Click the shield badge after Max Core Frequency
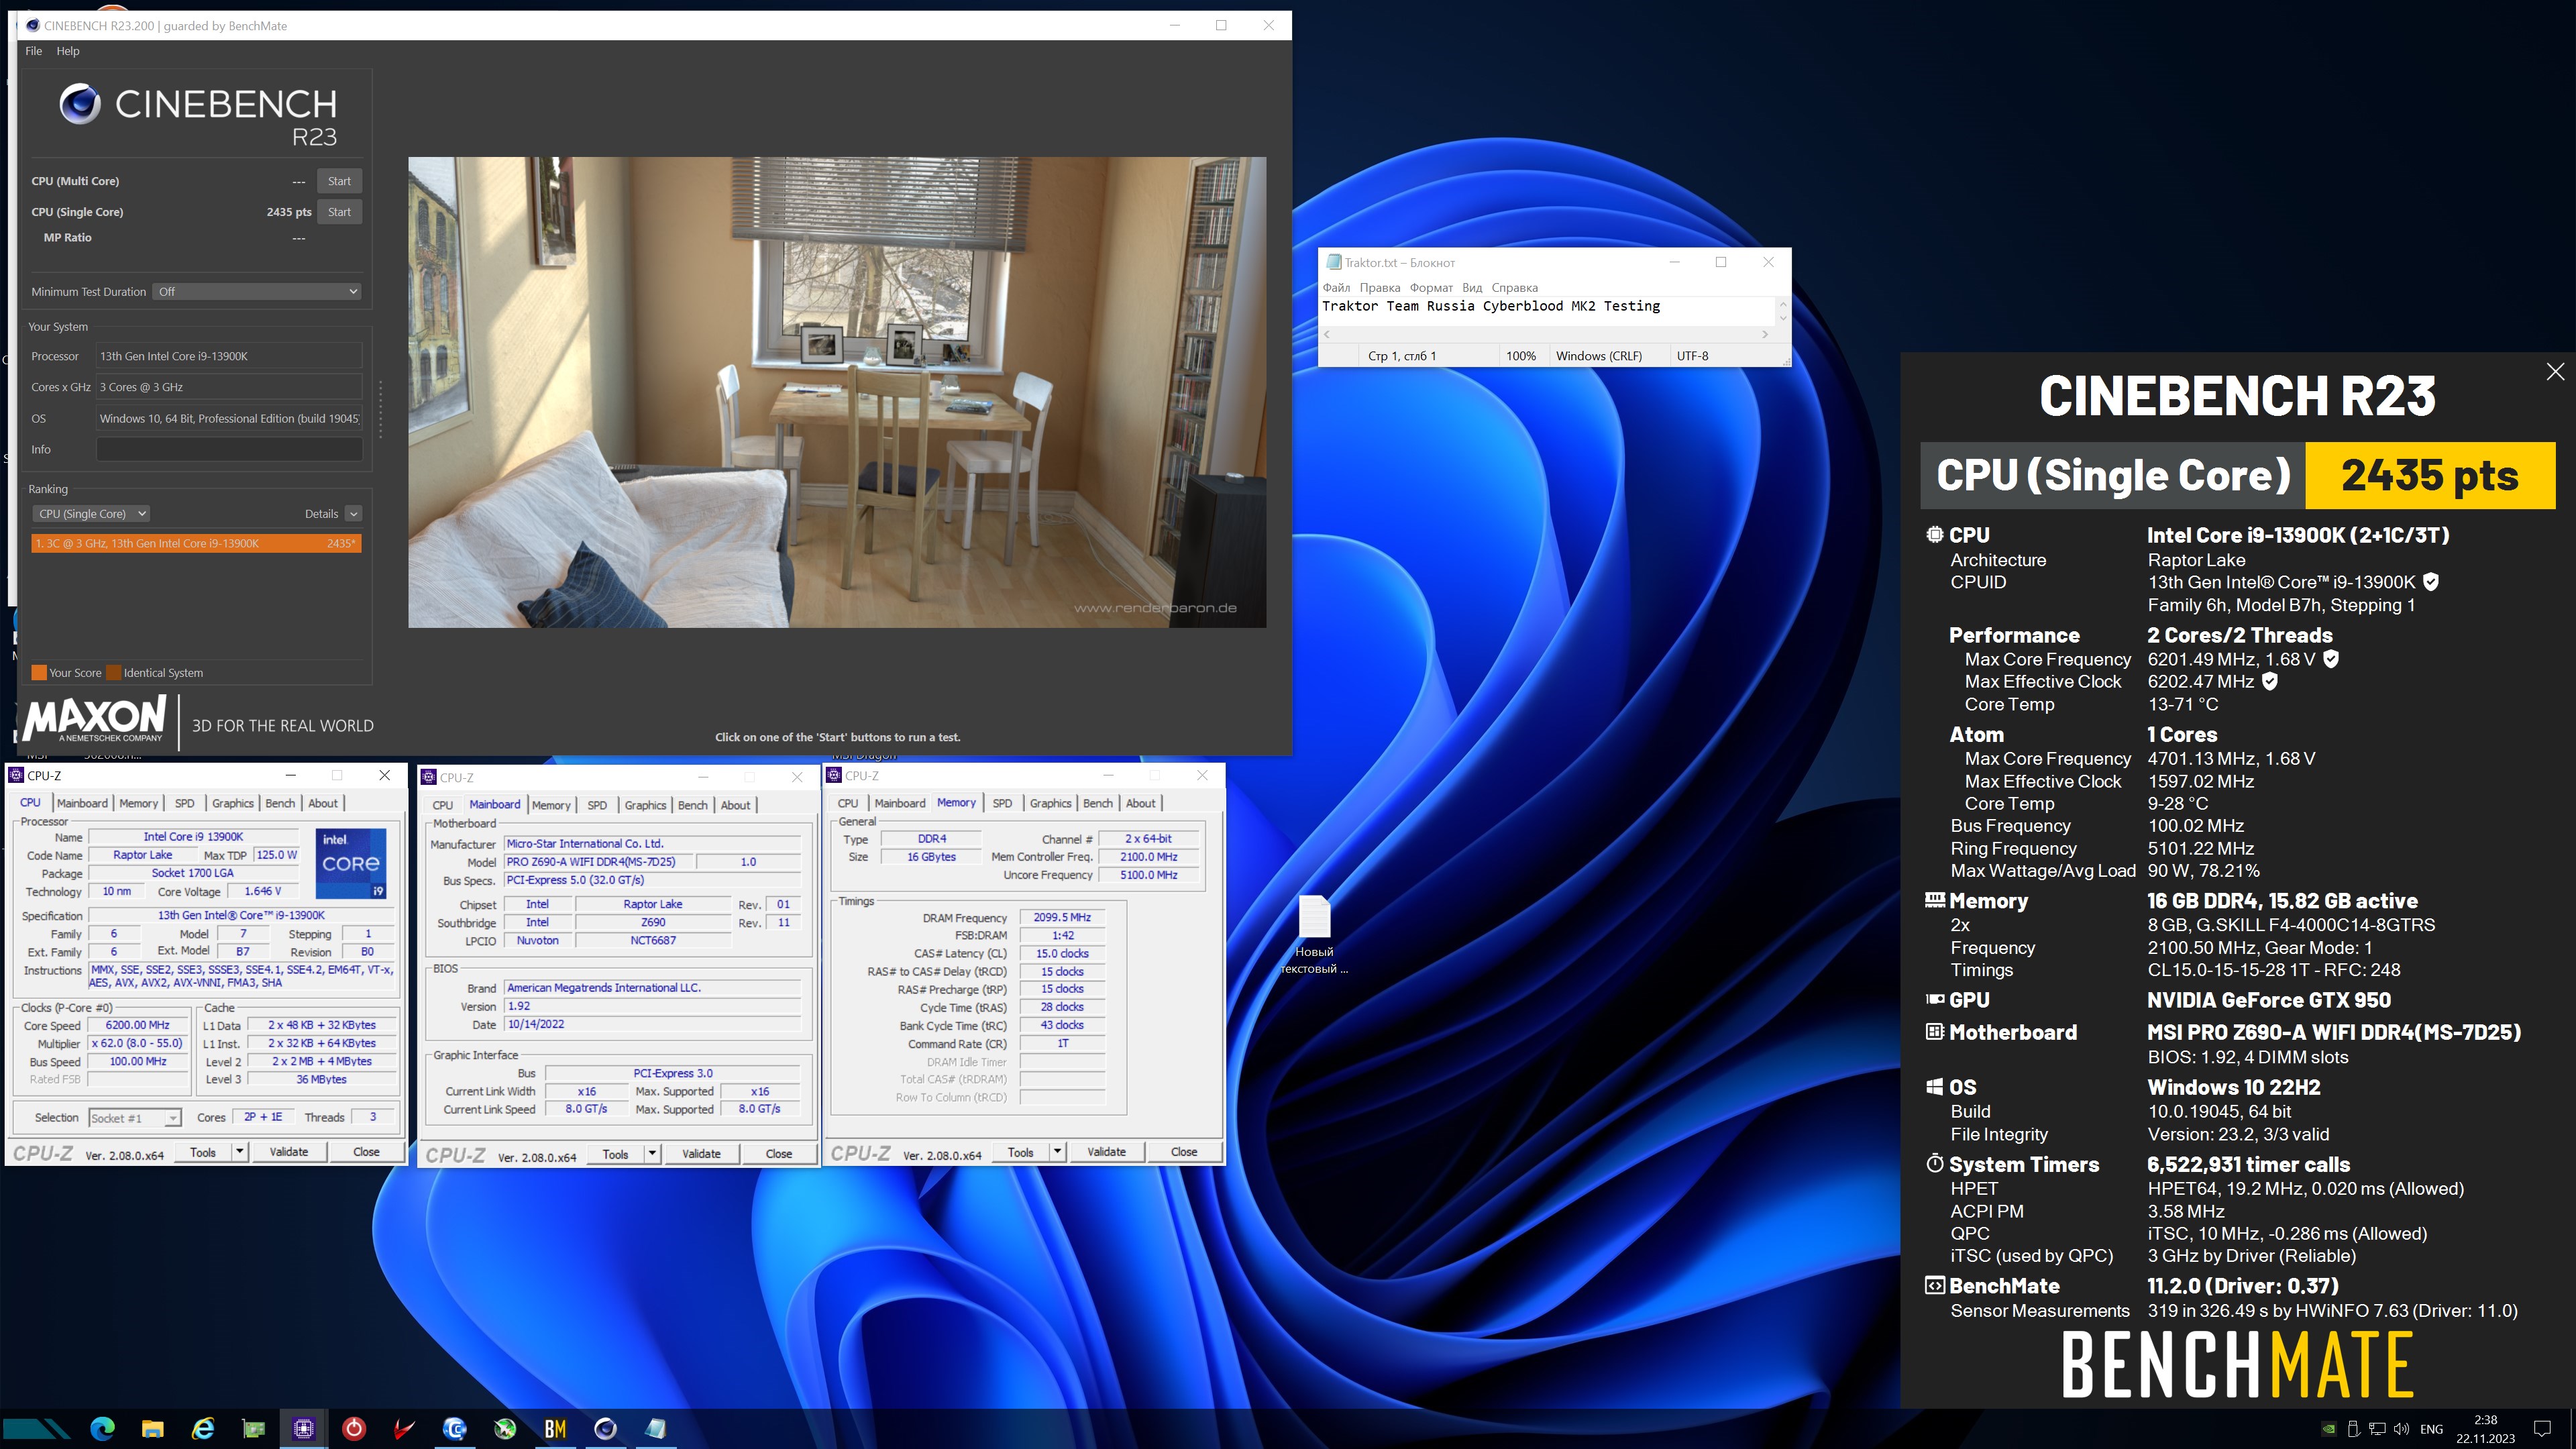This screenshot has height=1449, width=2576. [x=2331, y=659]
